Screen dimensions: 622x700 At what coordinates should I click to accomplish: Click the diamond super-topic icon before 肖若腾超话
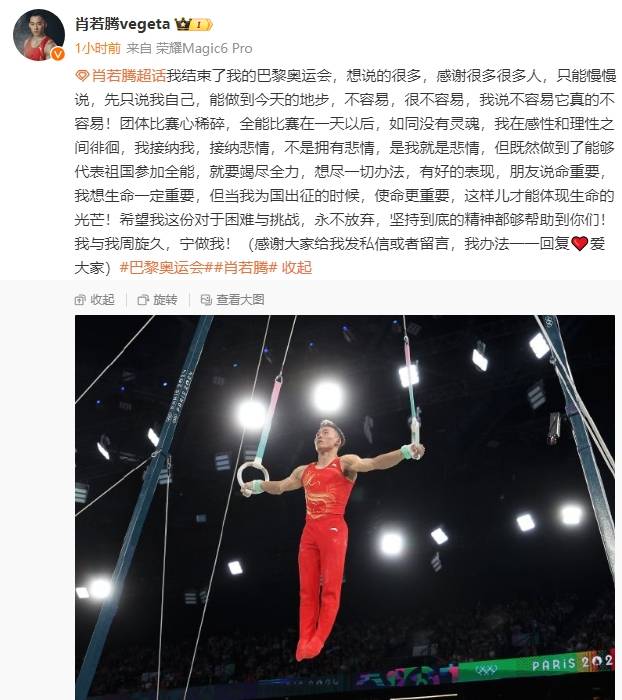[82, 76]
